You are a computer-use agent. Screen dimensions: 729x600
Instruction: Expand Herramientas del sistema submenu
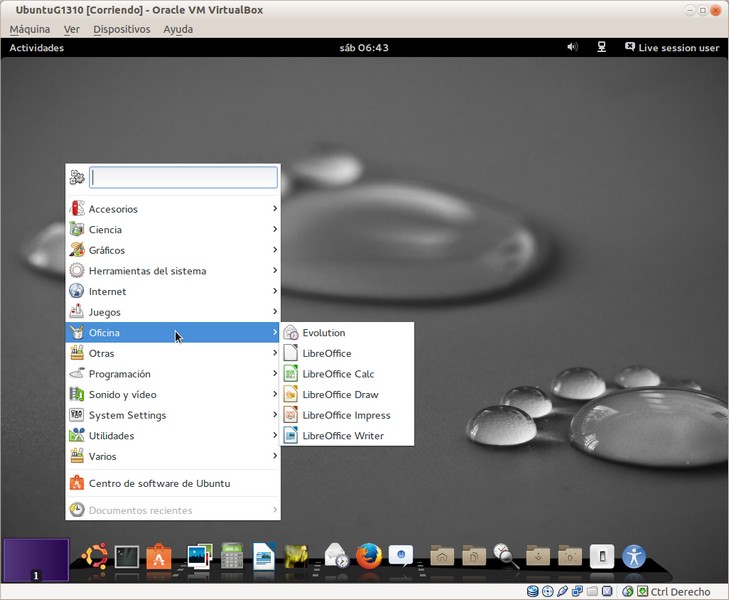click(x=173, y=271)
